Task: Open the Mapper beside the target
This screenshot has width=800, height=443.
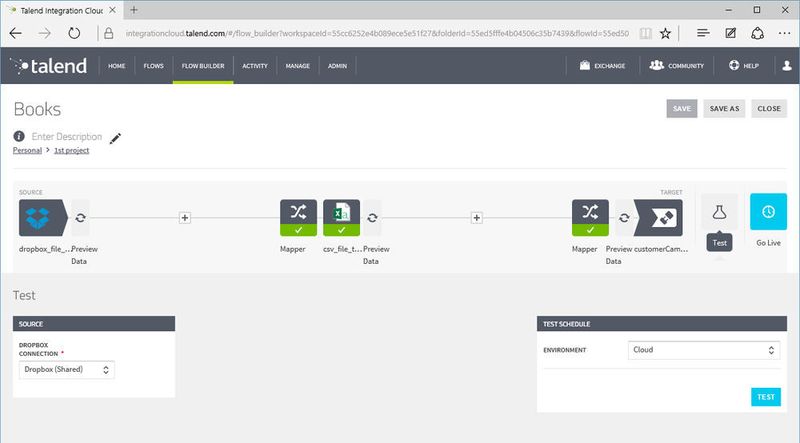Action: (x=590, y=218)
